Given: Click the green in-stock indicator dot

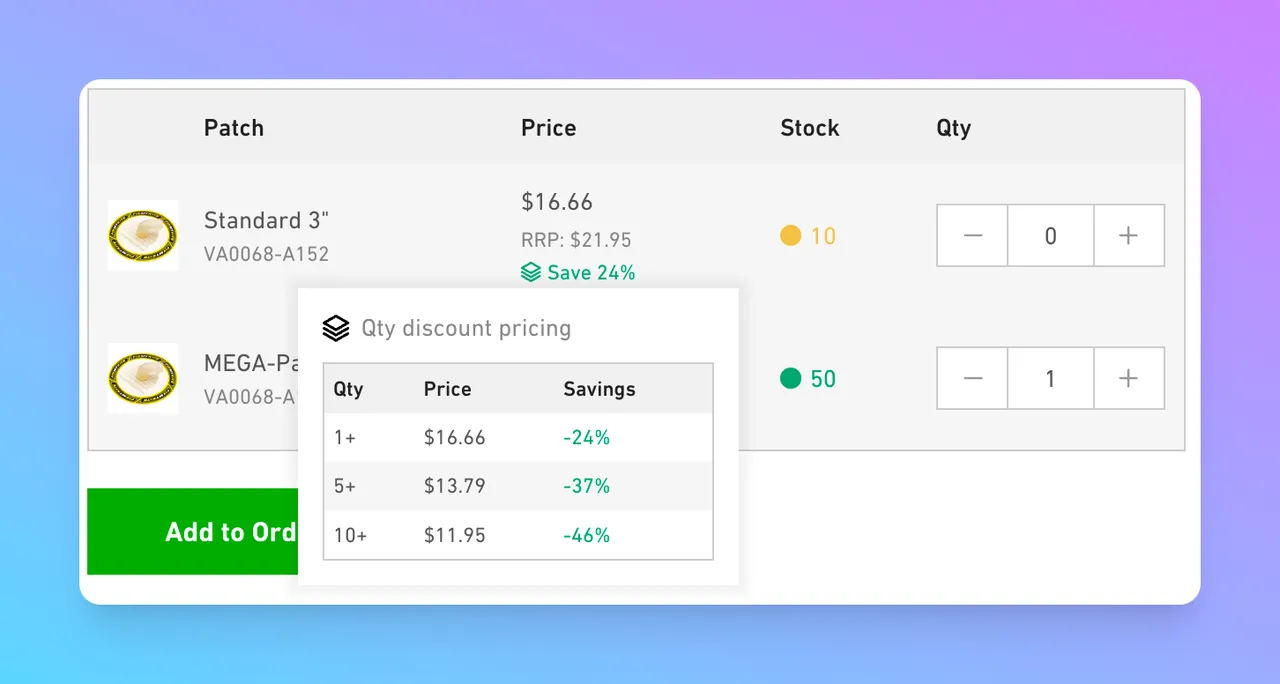Looking at the screenshot, I should pyautogui.click(x=790, y=379).
